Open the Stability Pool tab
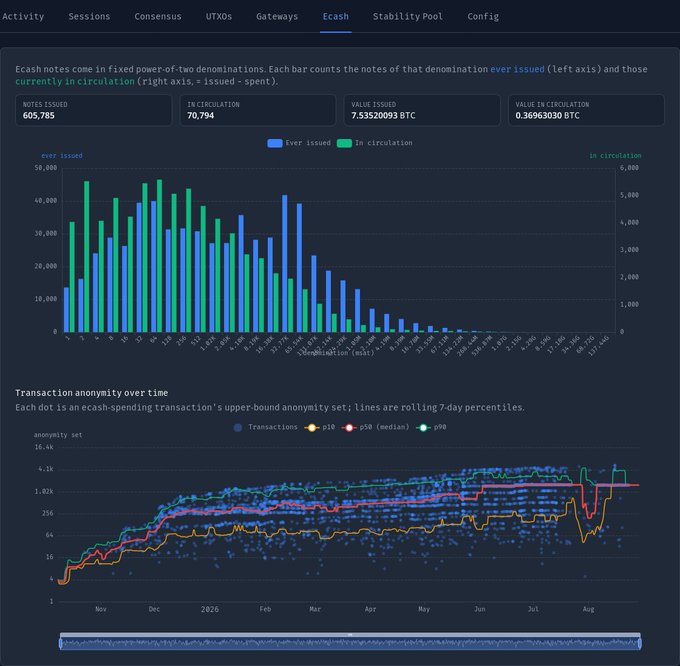The width and height of the screenshot is (680, 666). tap(408, 16)
